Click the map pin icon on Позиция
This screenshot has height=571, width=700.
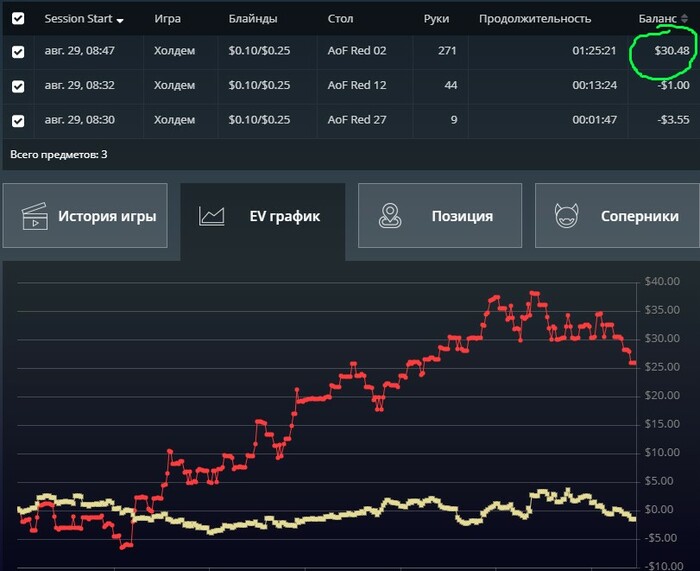point(390,216)
